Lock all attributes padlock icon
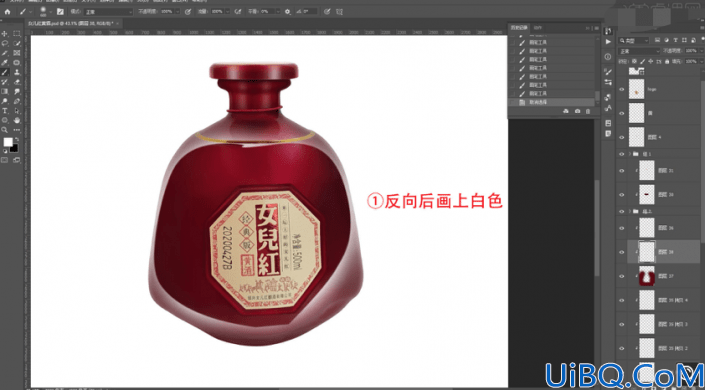This screenshot has width=705, height=390. click(x=667, y=62)
